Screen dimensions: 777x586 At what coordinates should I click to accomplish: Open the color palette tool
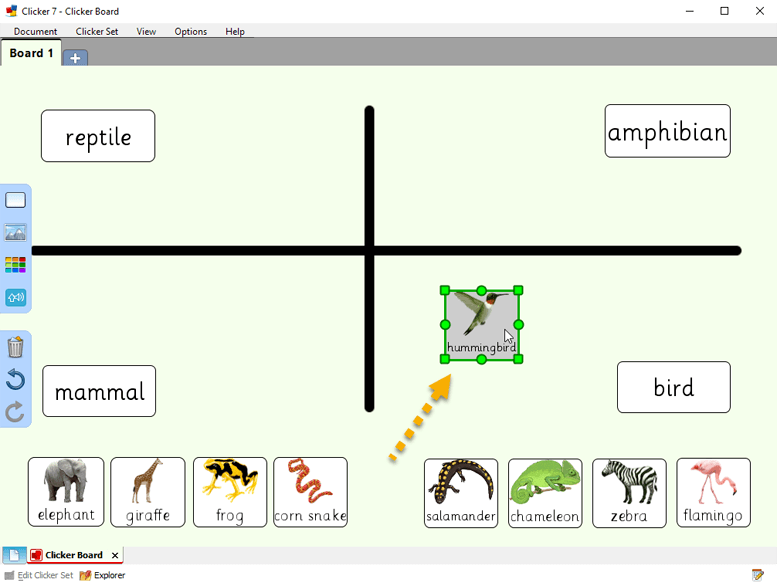click(x=15, y=265)
